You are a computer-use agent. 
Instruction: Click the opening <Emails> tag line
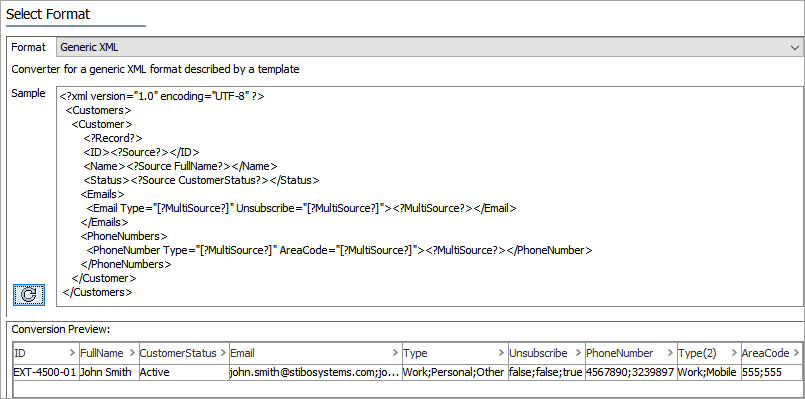tap(102, 194)
